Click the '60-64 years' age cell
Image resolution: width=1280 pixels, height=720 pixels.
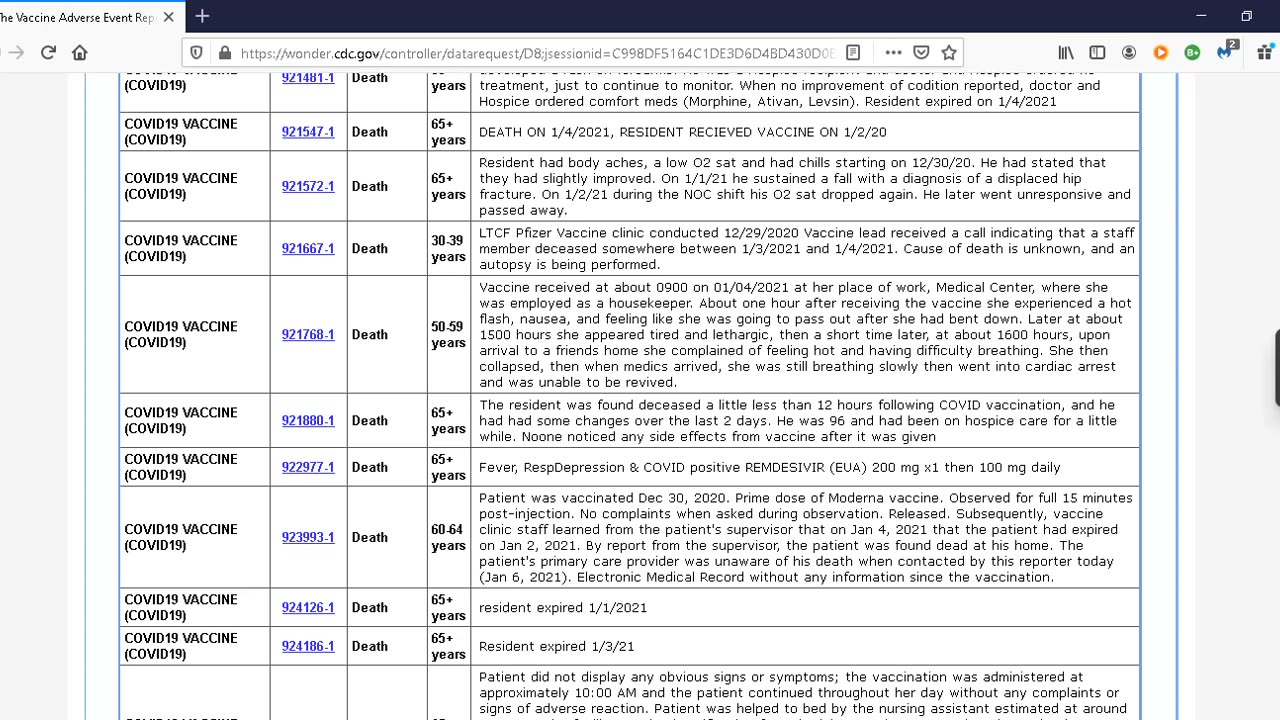449,537
